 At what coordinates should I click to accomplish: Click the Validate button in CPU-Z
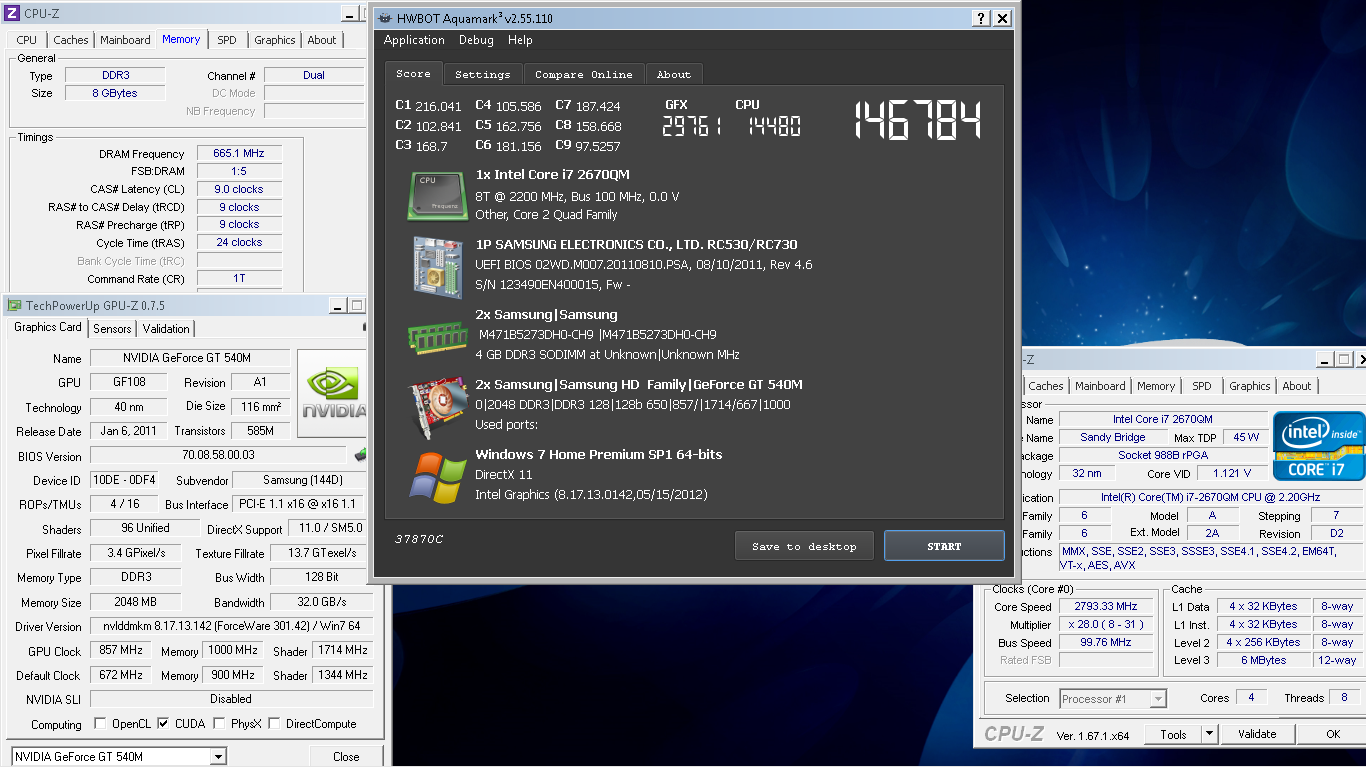pyautogui.click(x=1257, y=734)
